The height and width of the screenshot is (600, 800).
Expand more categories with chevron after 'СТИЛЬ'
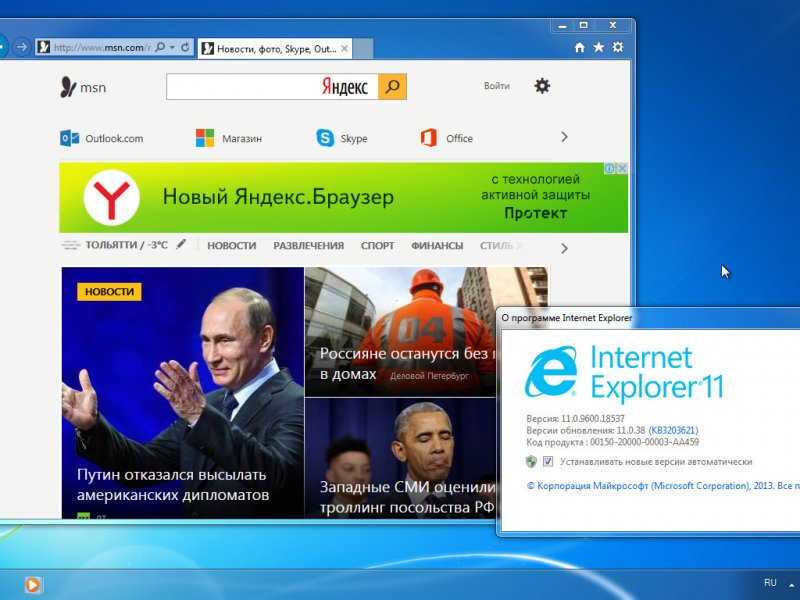[564, 248]
